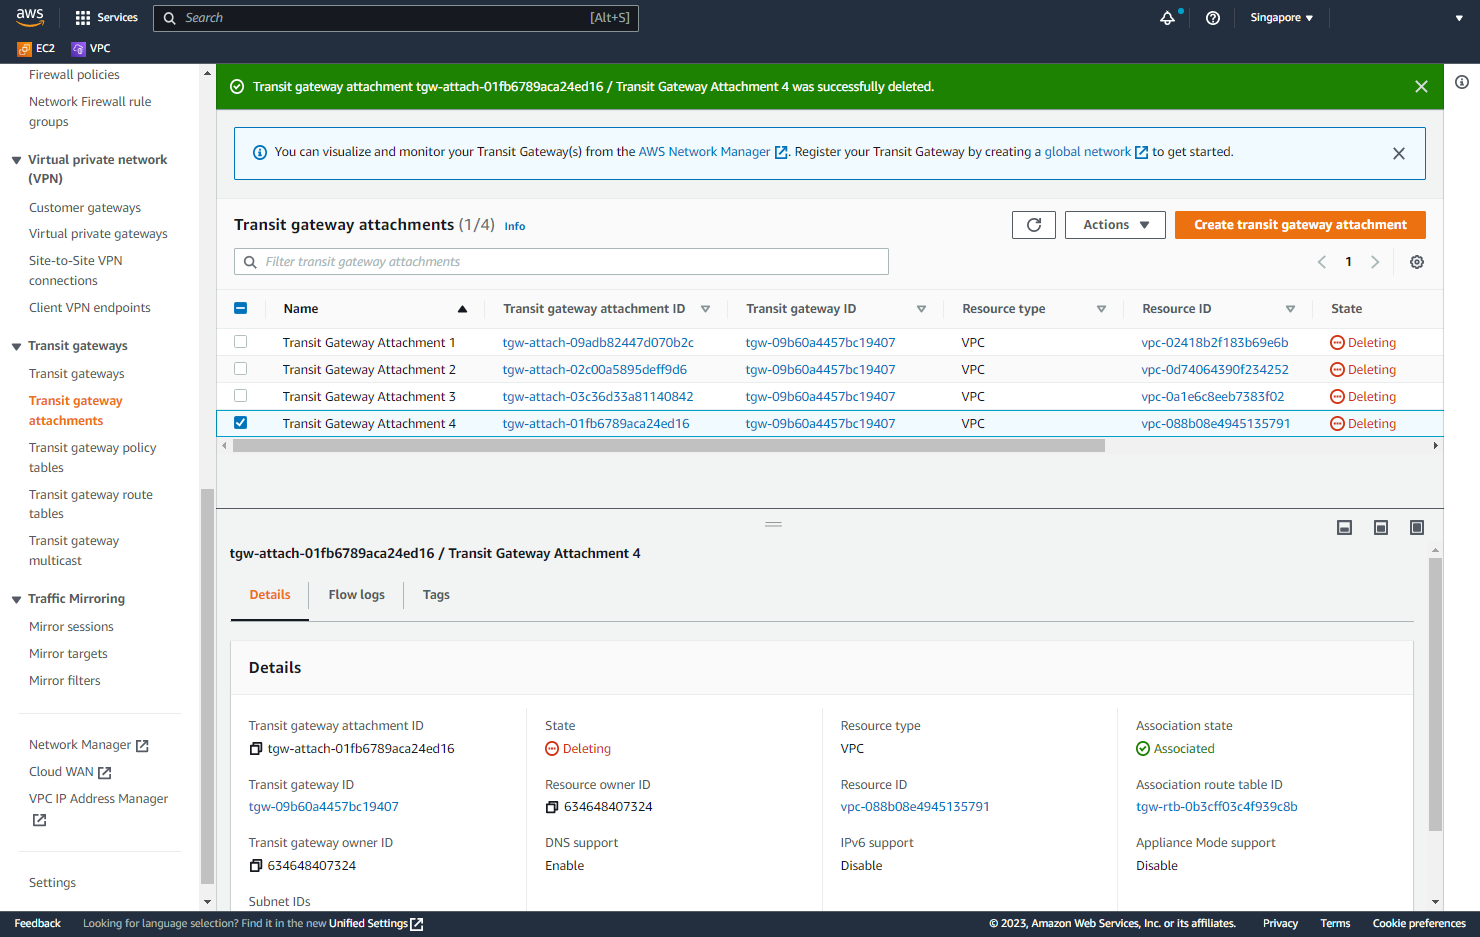Open Customer gateways in the sidebar
1480x937 pixels.
[85, 208]
